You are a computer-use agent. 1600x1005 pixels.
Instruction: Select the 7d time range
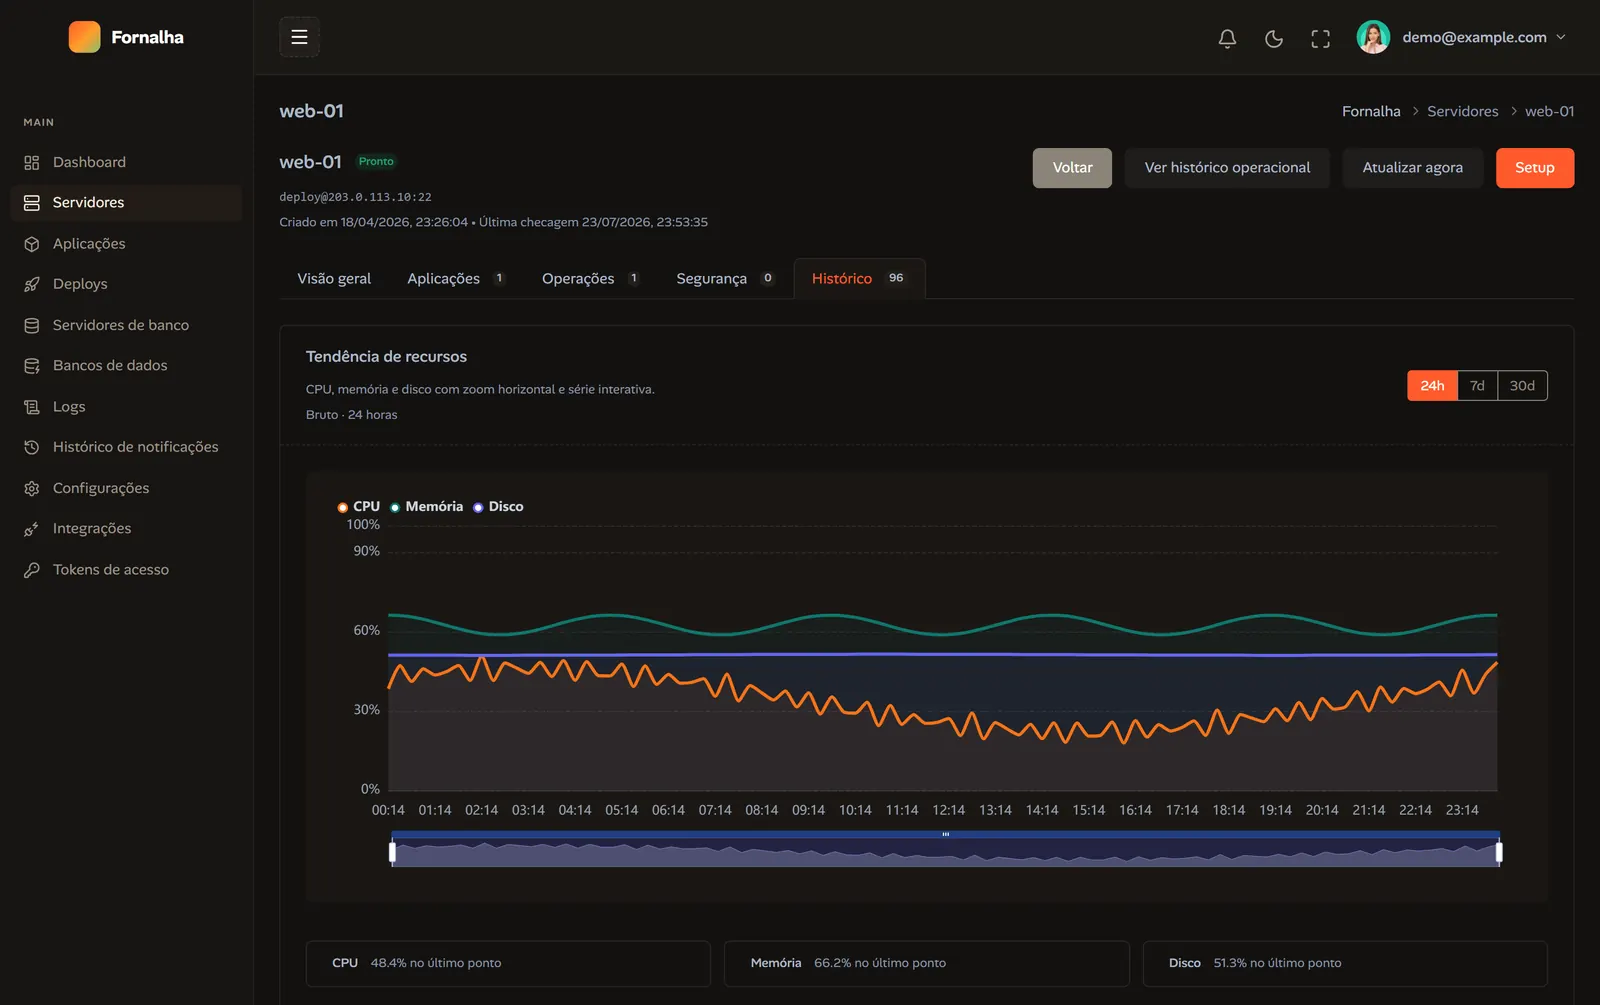(1477, 386)
